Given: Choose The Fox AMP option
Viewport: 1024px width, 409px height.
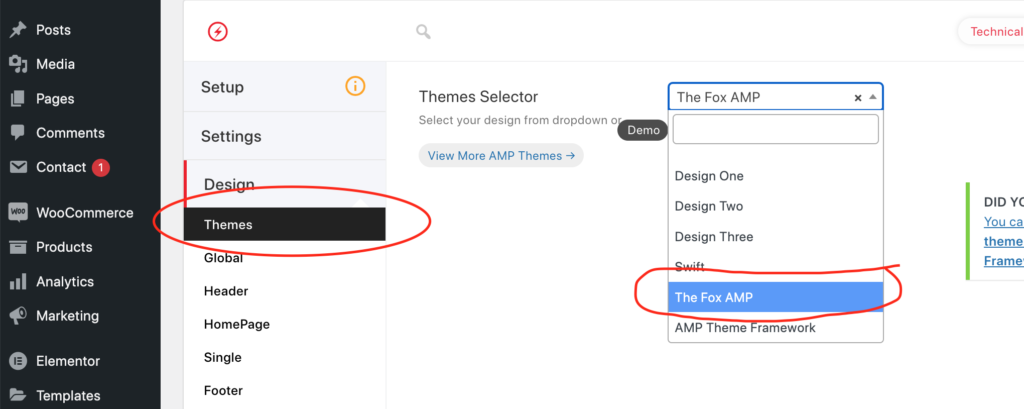Looking at the screenshot, I should coord(776,297).
